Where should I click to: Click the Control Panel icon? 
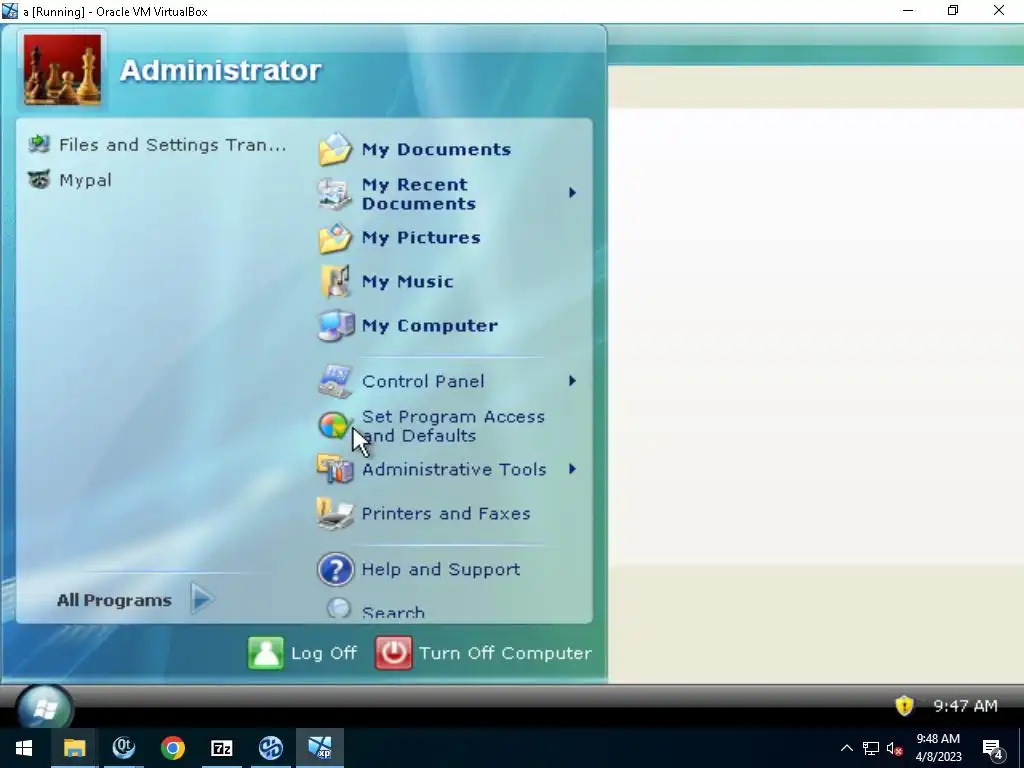[335, 381]
